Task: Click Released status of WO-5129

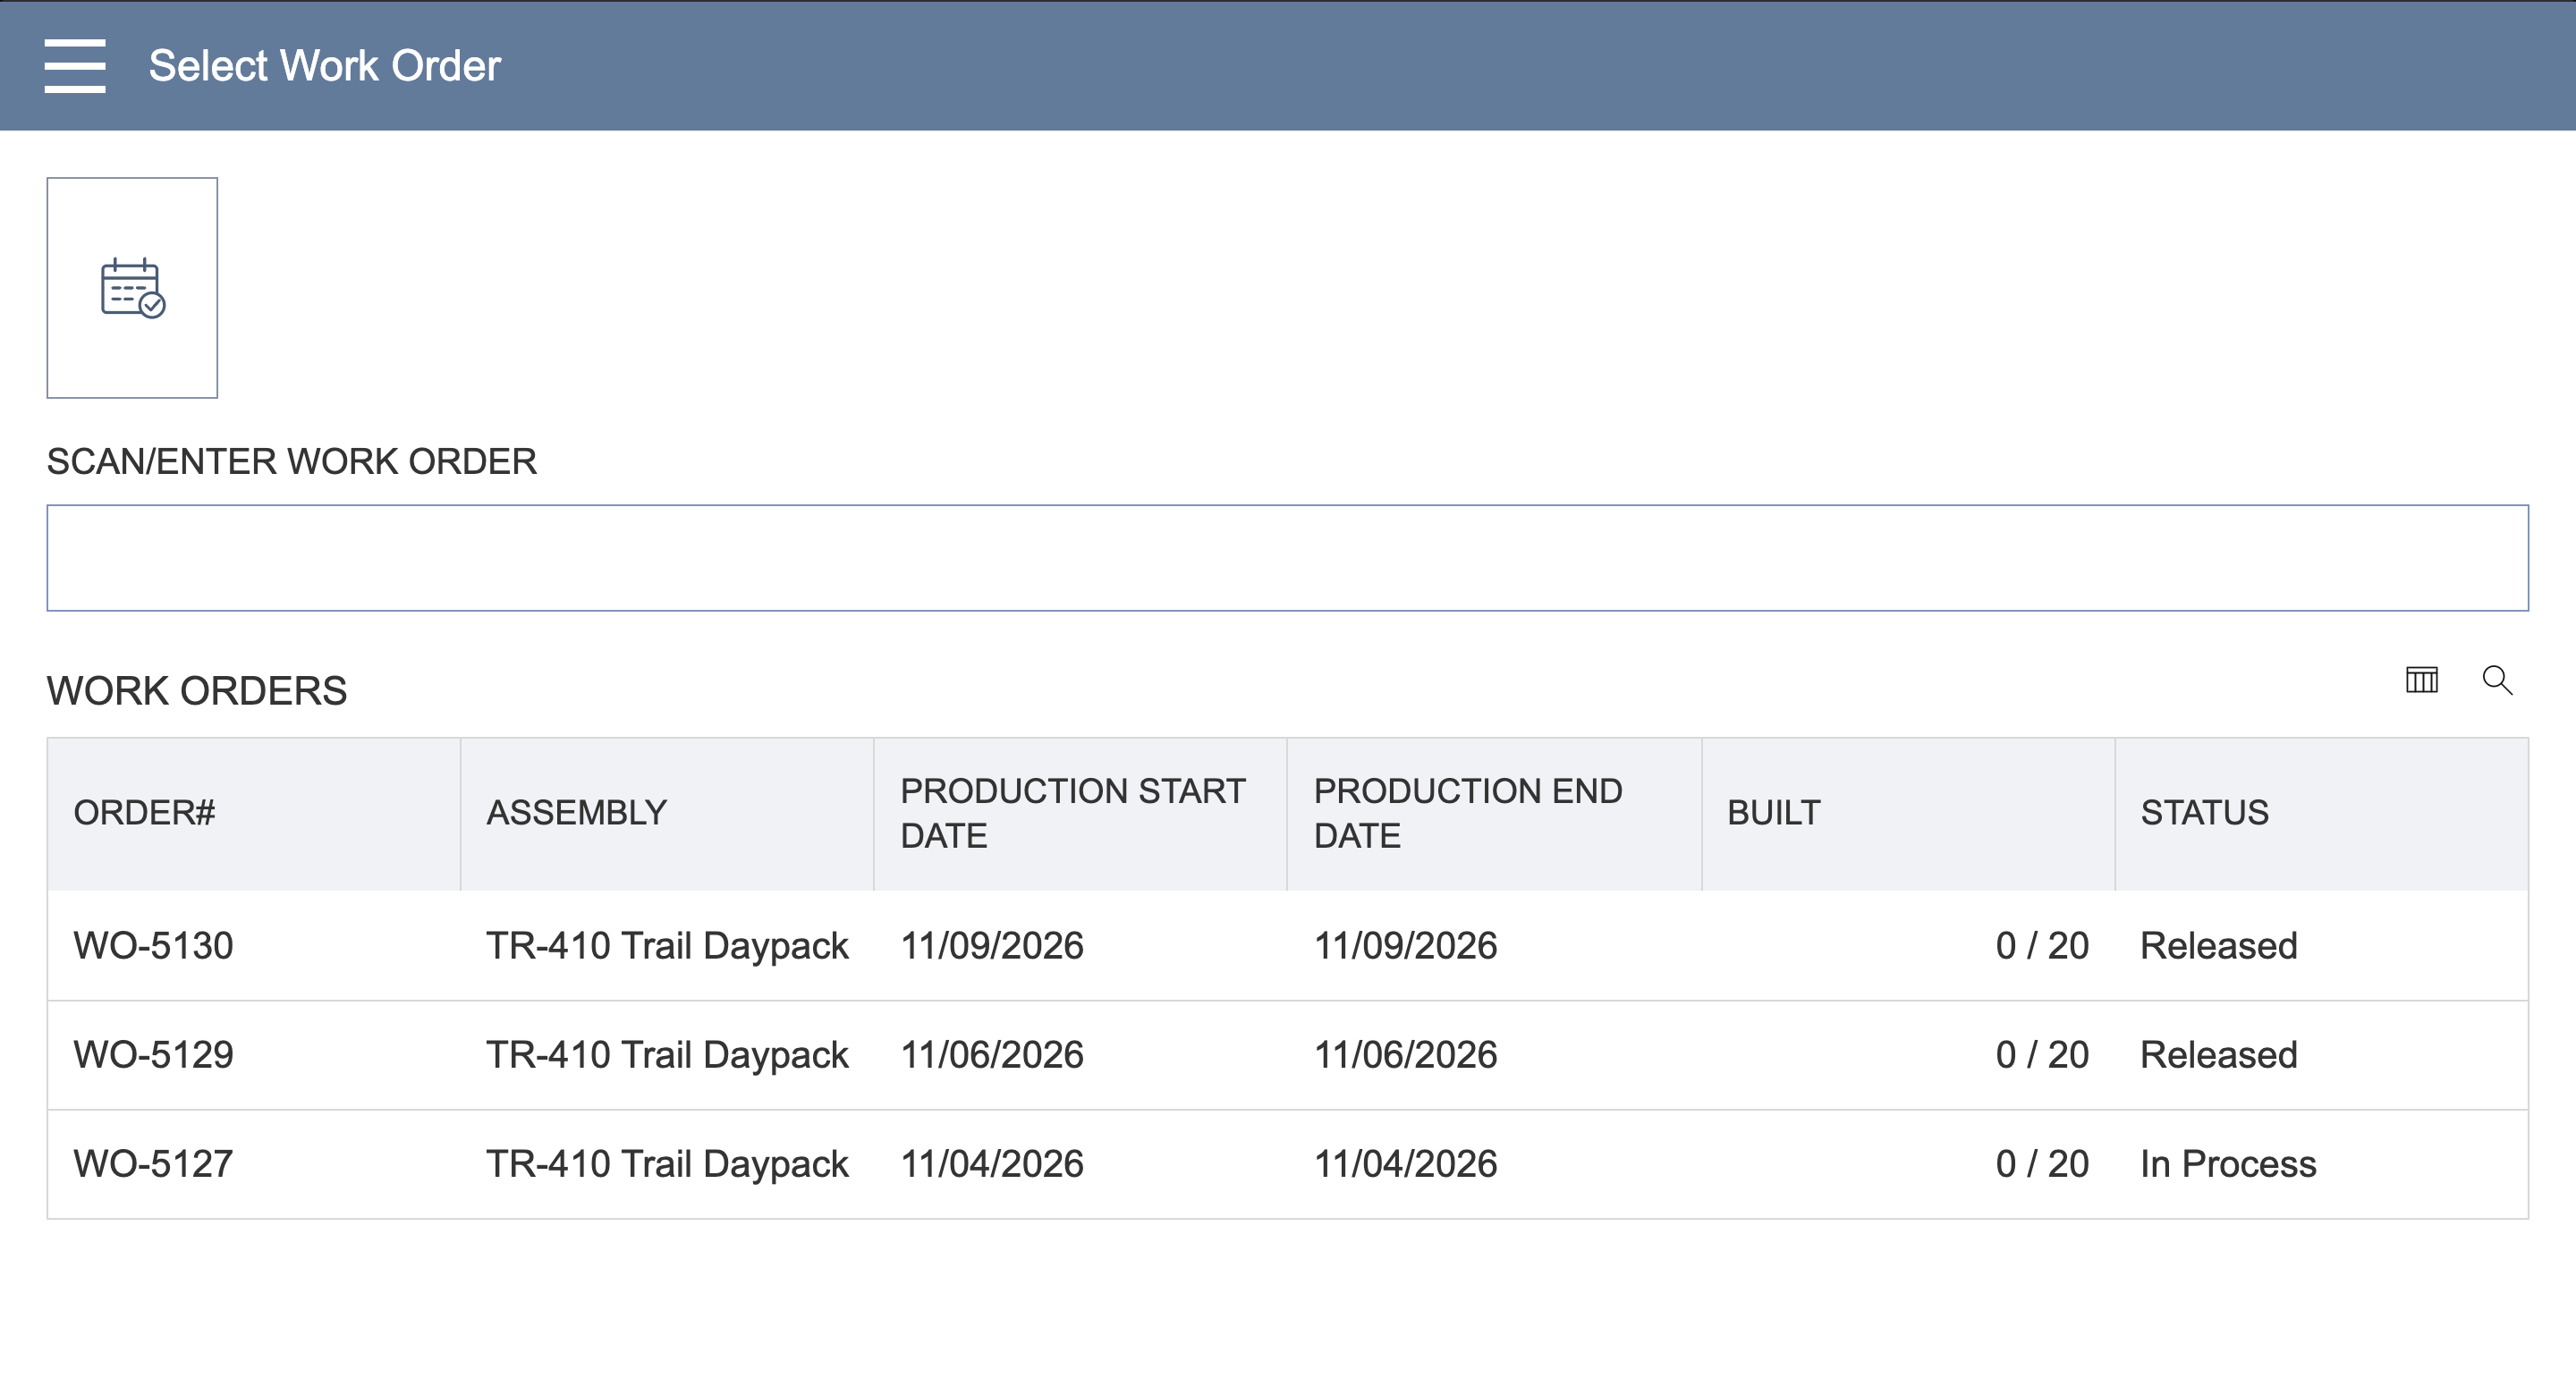Action: (2218, 1055)
